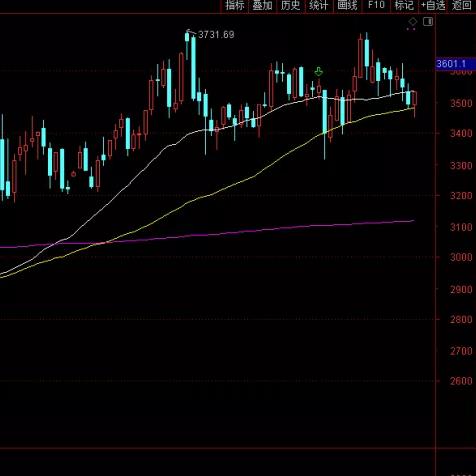Open the F10 company info page
Image resolution: width=476 pixels, height=476 pixels.
click(x=376, y=5)
